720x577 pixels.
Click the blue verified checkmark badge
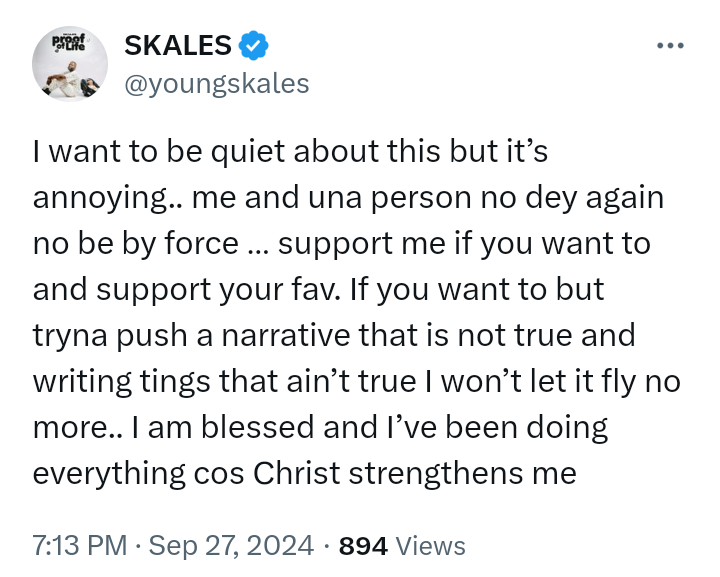(253, 45)
